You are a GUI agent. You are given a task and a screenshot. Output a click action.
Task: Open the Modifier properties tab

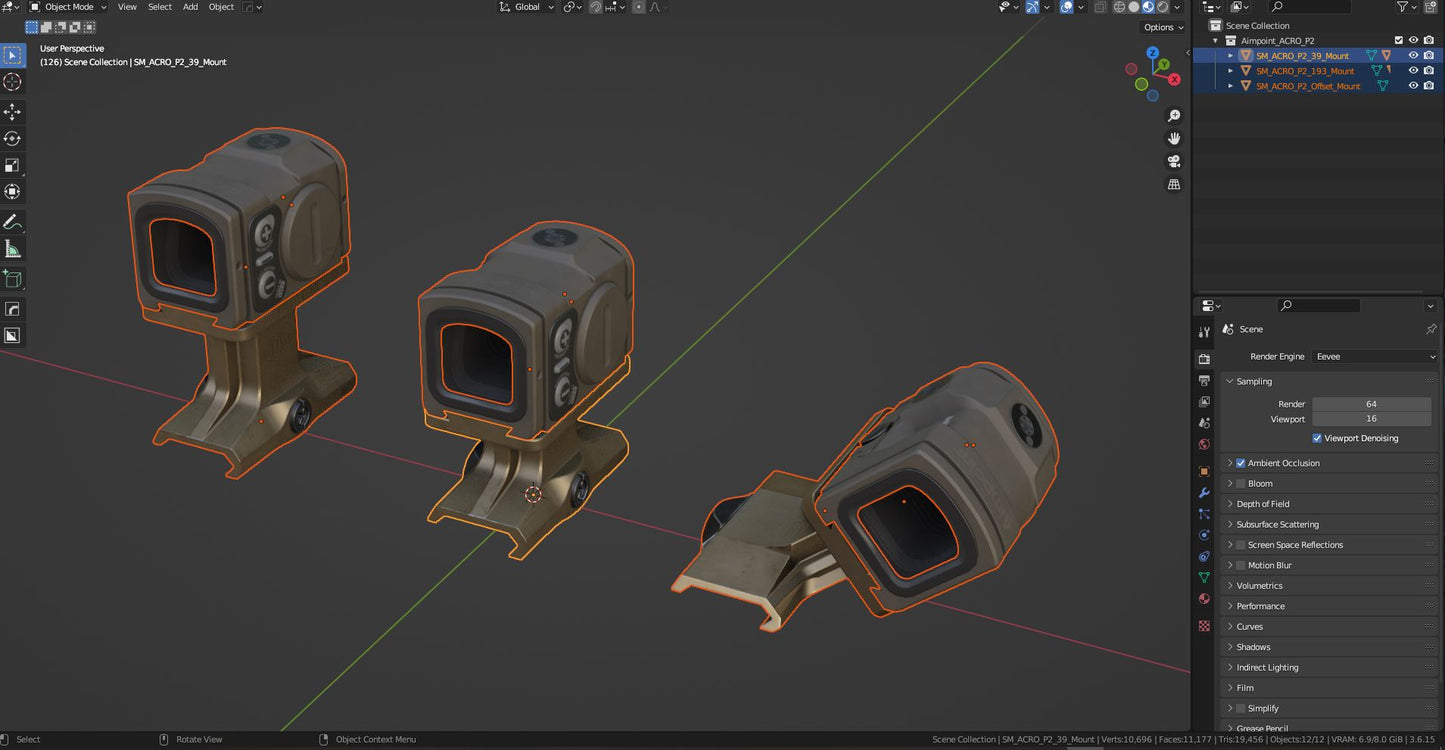coord(1204,492)
